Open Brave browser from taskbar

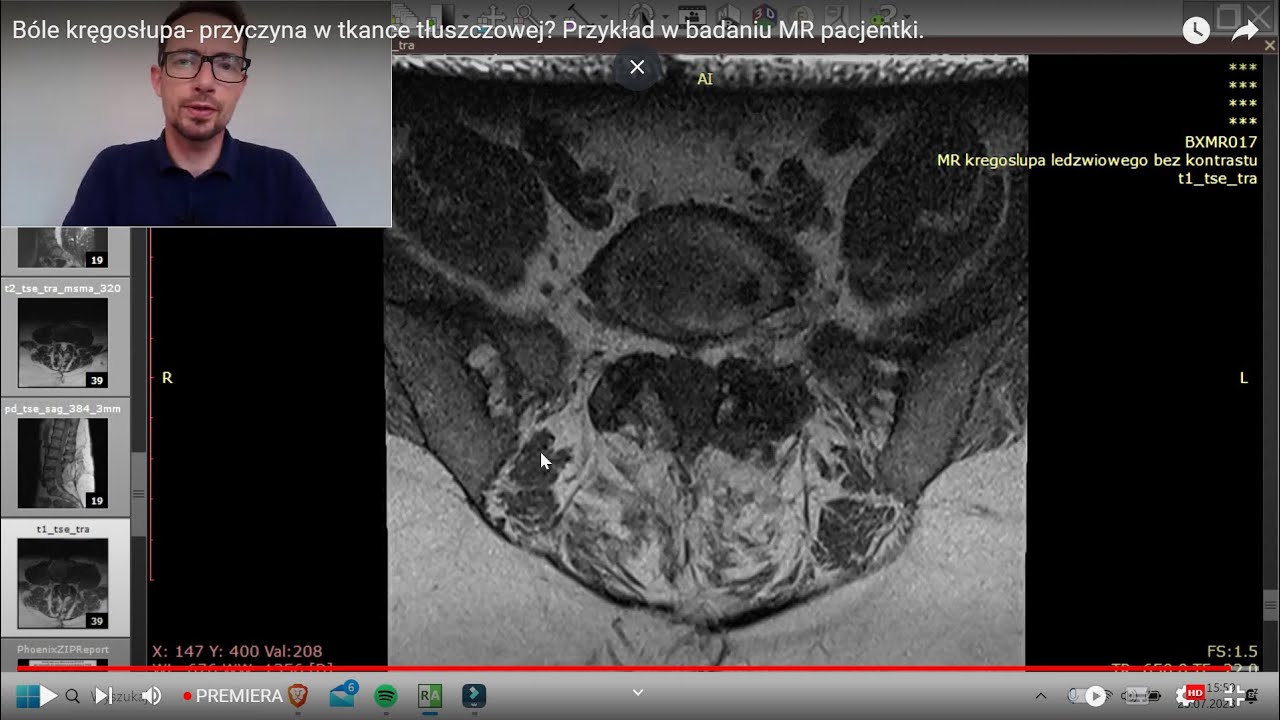click(298, 696)
